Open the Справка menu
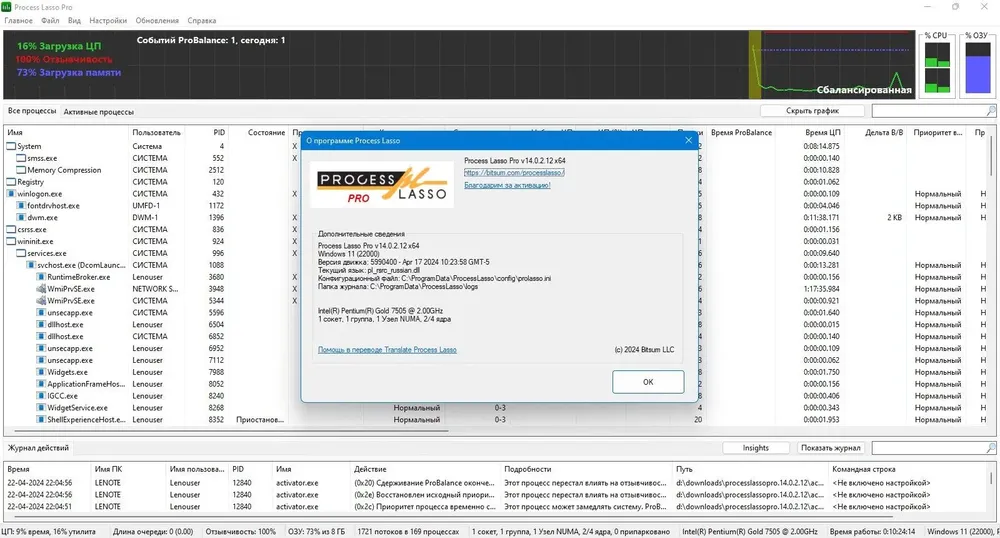Screen dimensions: 1000x538 click(x=202, y=20)
